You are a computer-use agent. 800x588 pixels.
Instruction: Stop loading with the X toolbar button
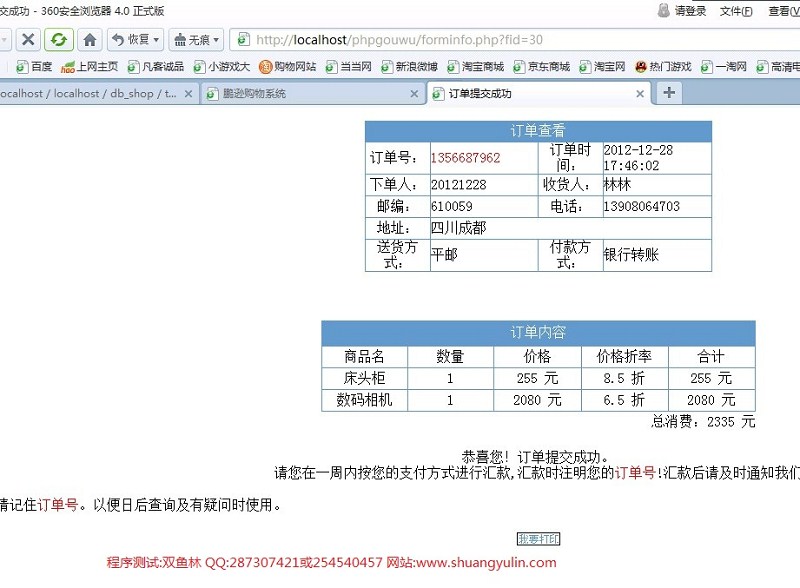pyautogui.click(x=29, y=39)
